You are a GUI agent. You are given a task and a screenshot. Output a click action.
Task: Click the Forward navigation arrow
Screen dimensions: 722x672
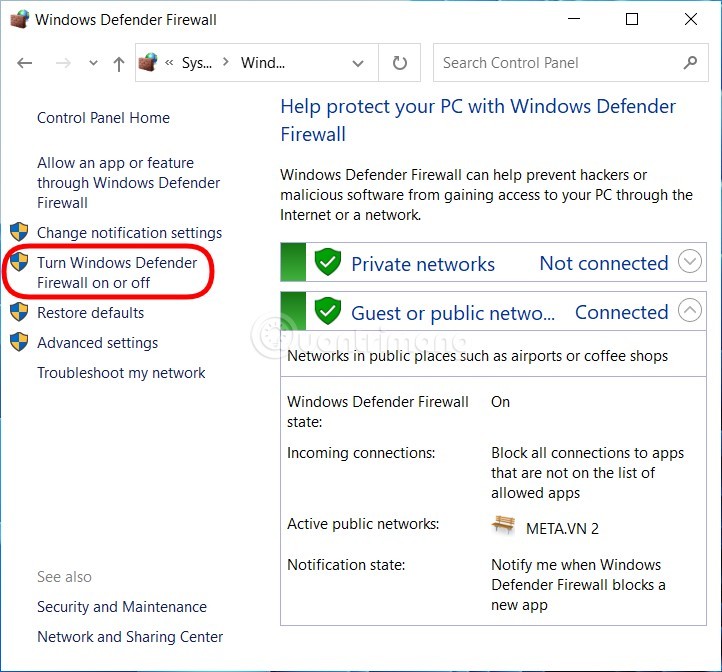(63, 63)
